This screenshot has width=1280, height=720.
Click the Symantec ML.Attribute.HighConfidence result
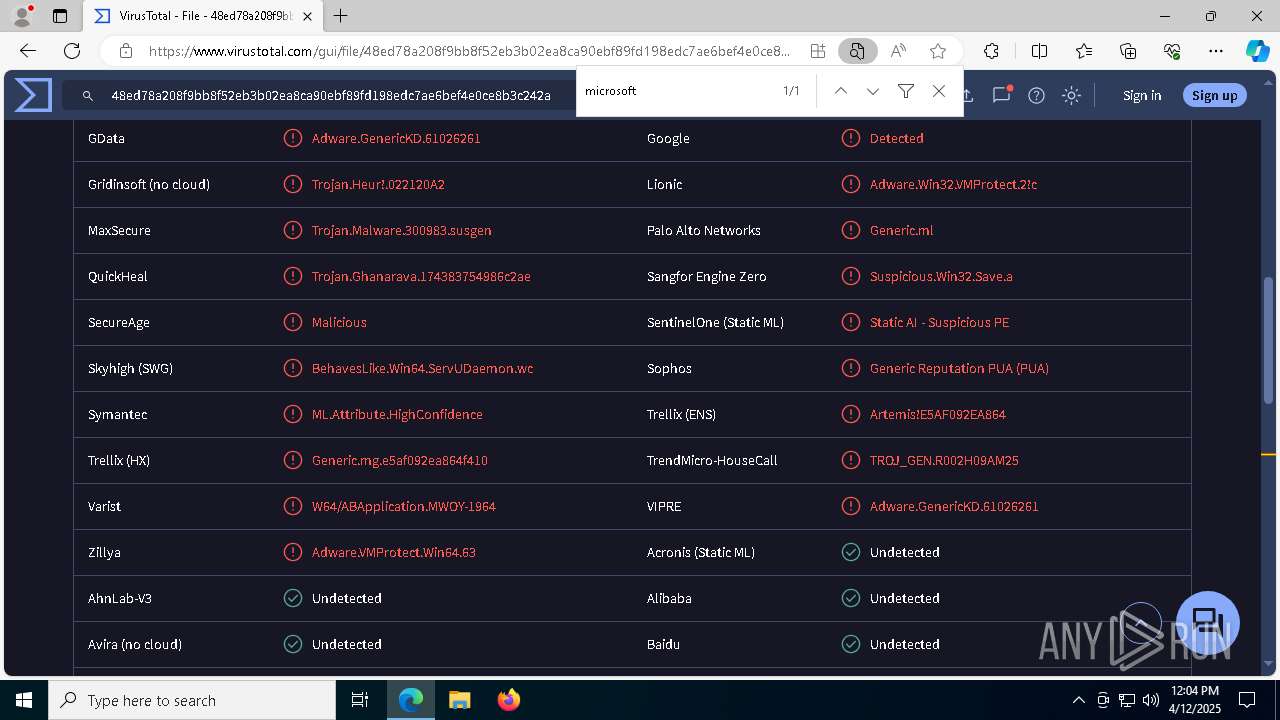397,414
